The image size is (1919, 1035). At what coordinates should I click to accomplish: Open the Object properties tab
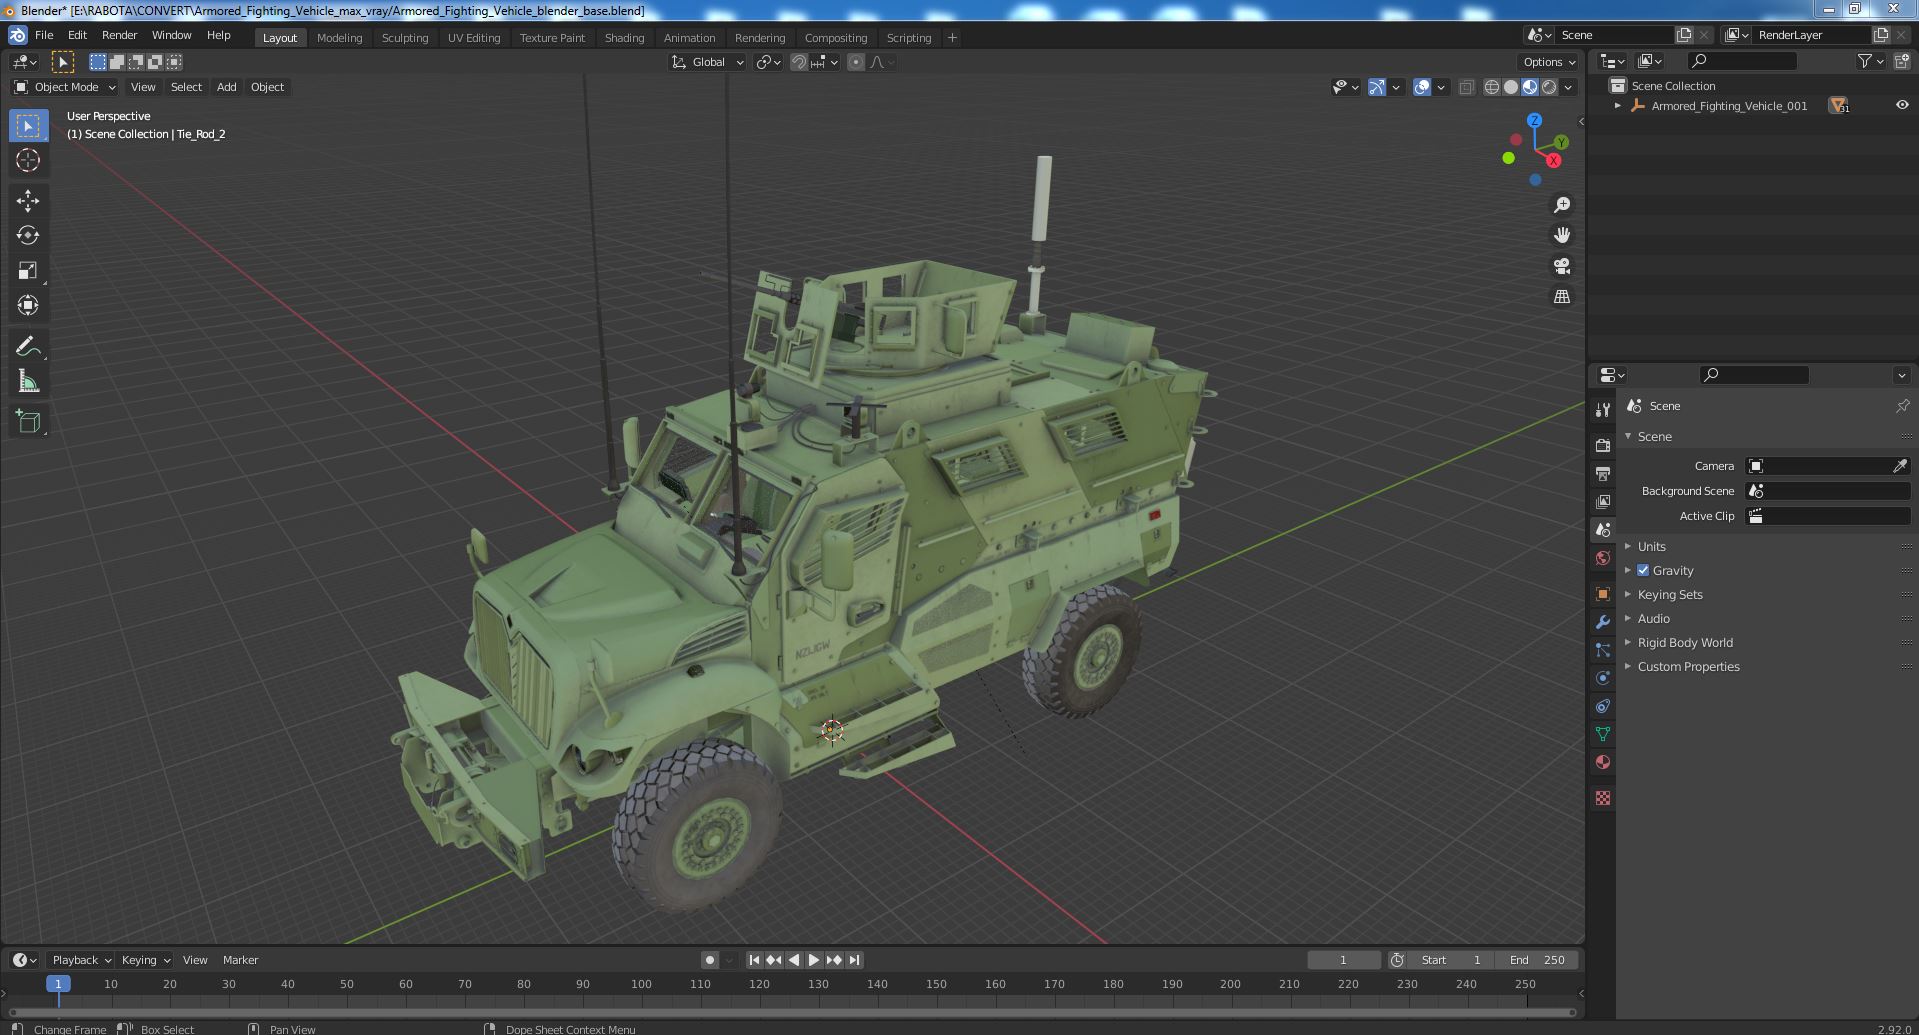click(x=1603, y=594)
